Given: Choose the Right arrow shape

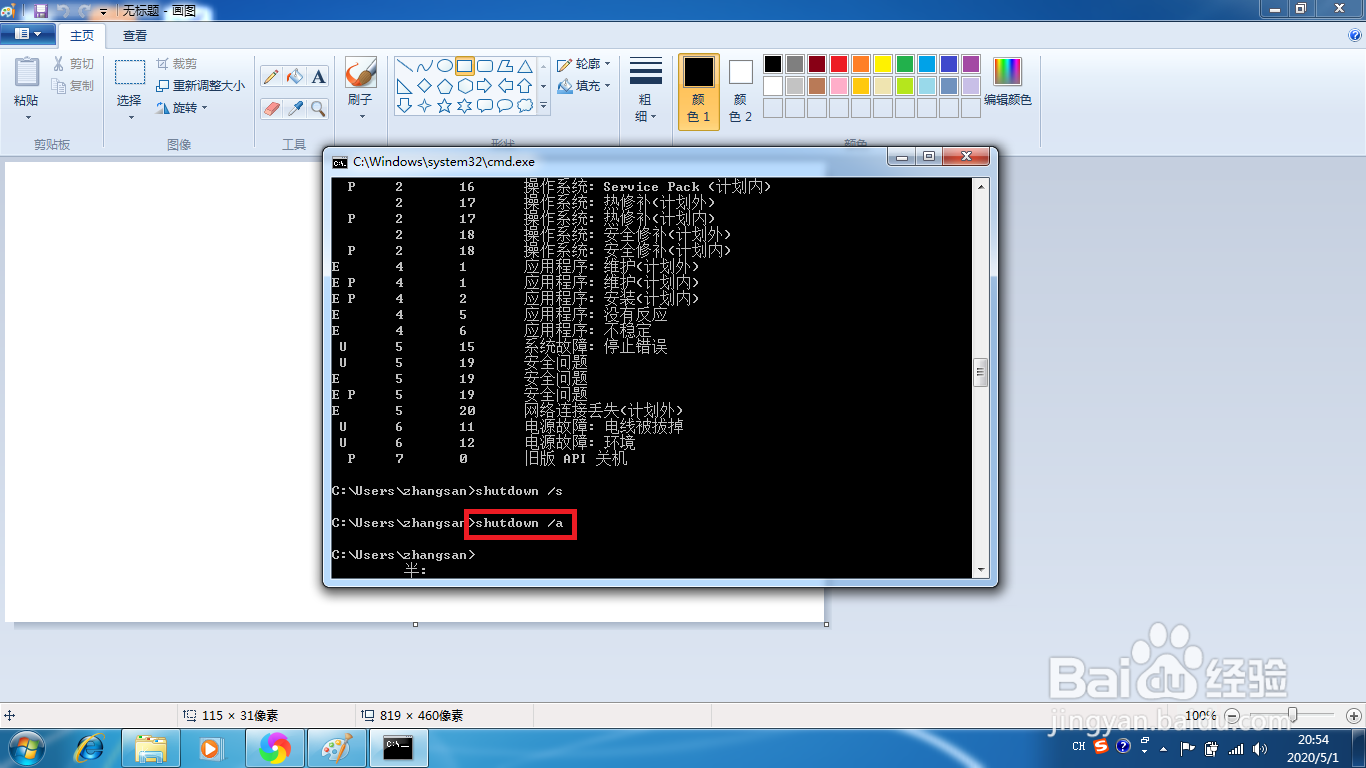Looking at the screenshot, I should (x=485, y=86).
